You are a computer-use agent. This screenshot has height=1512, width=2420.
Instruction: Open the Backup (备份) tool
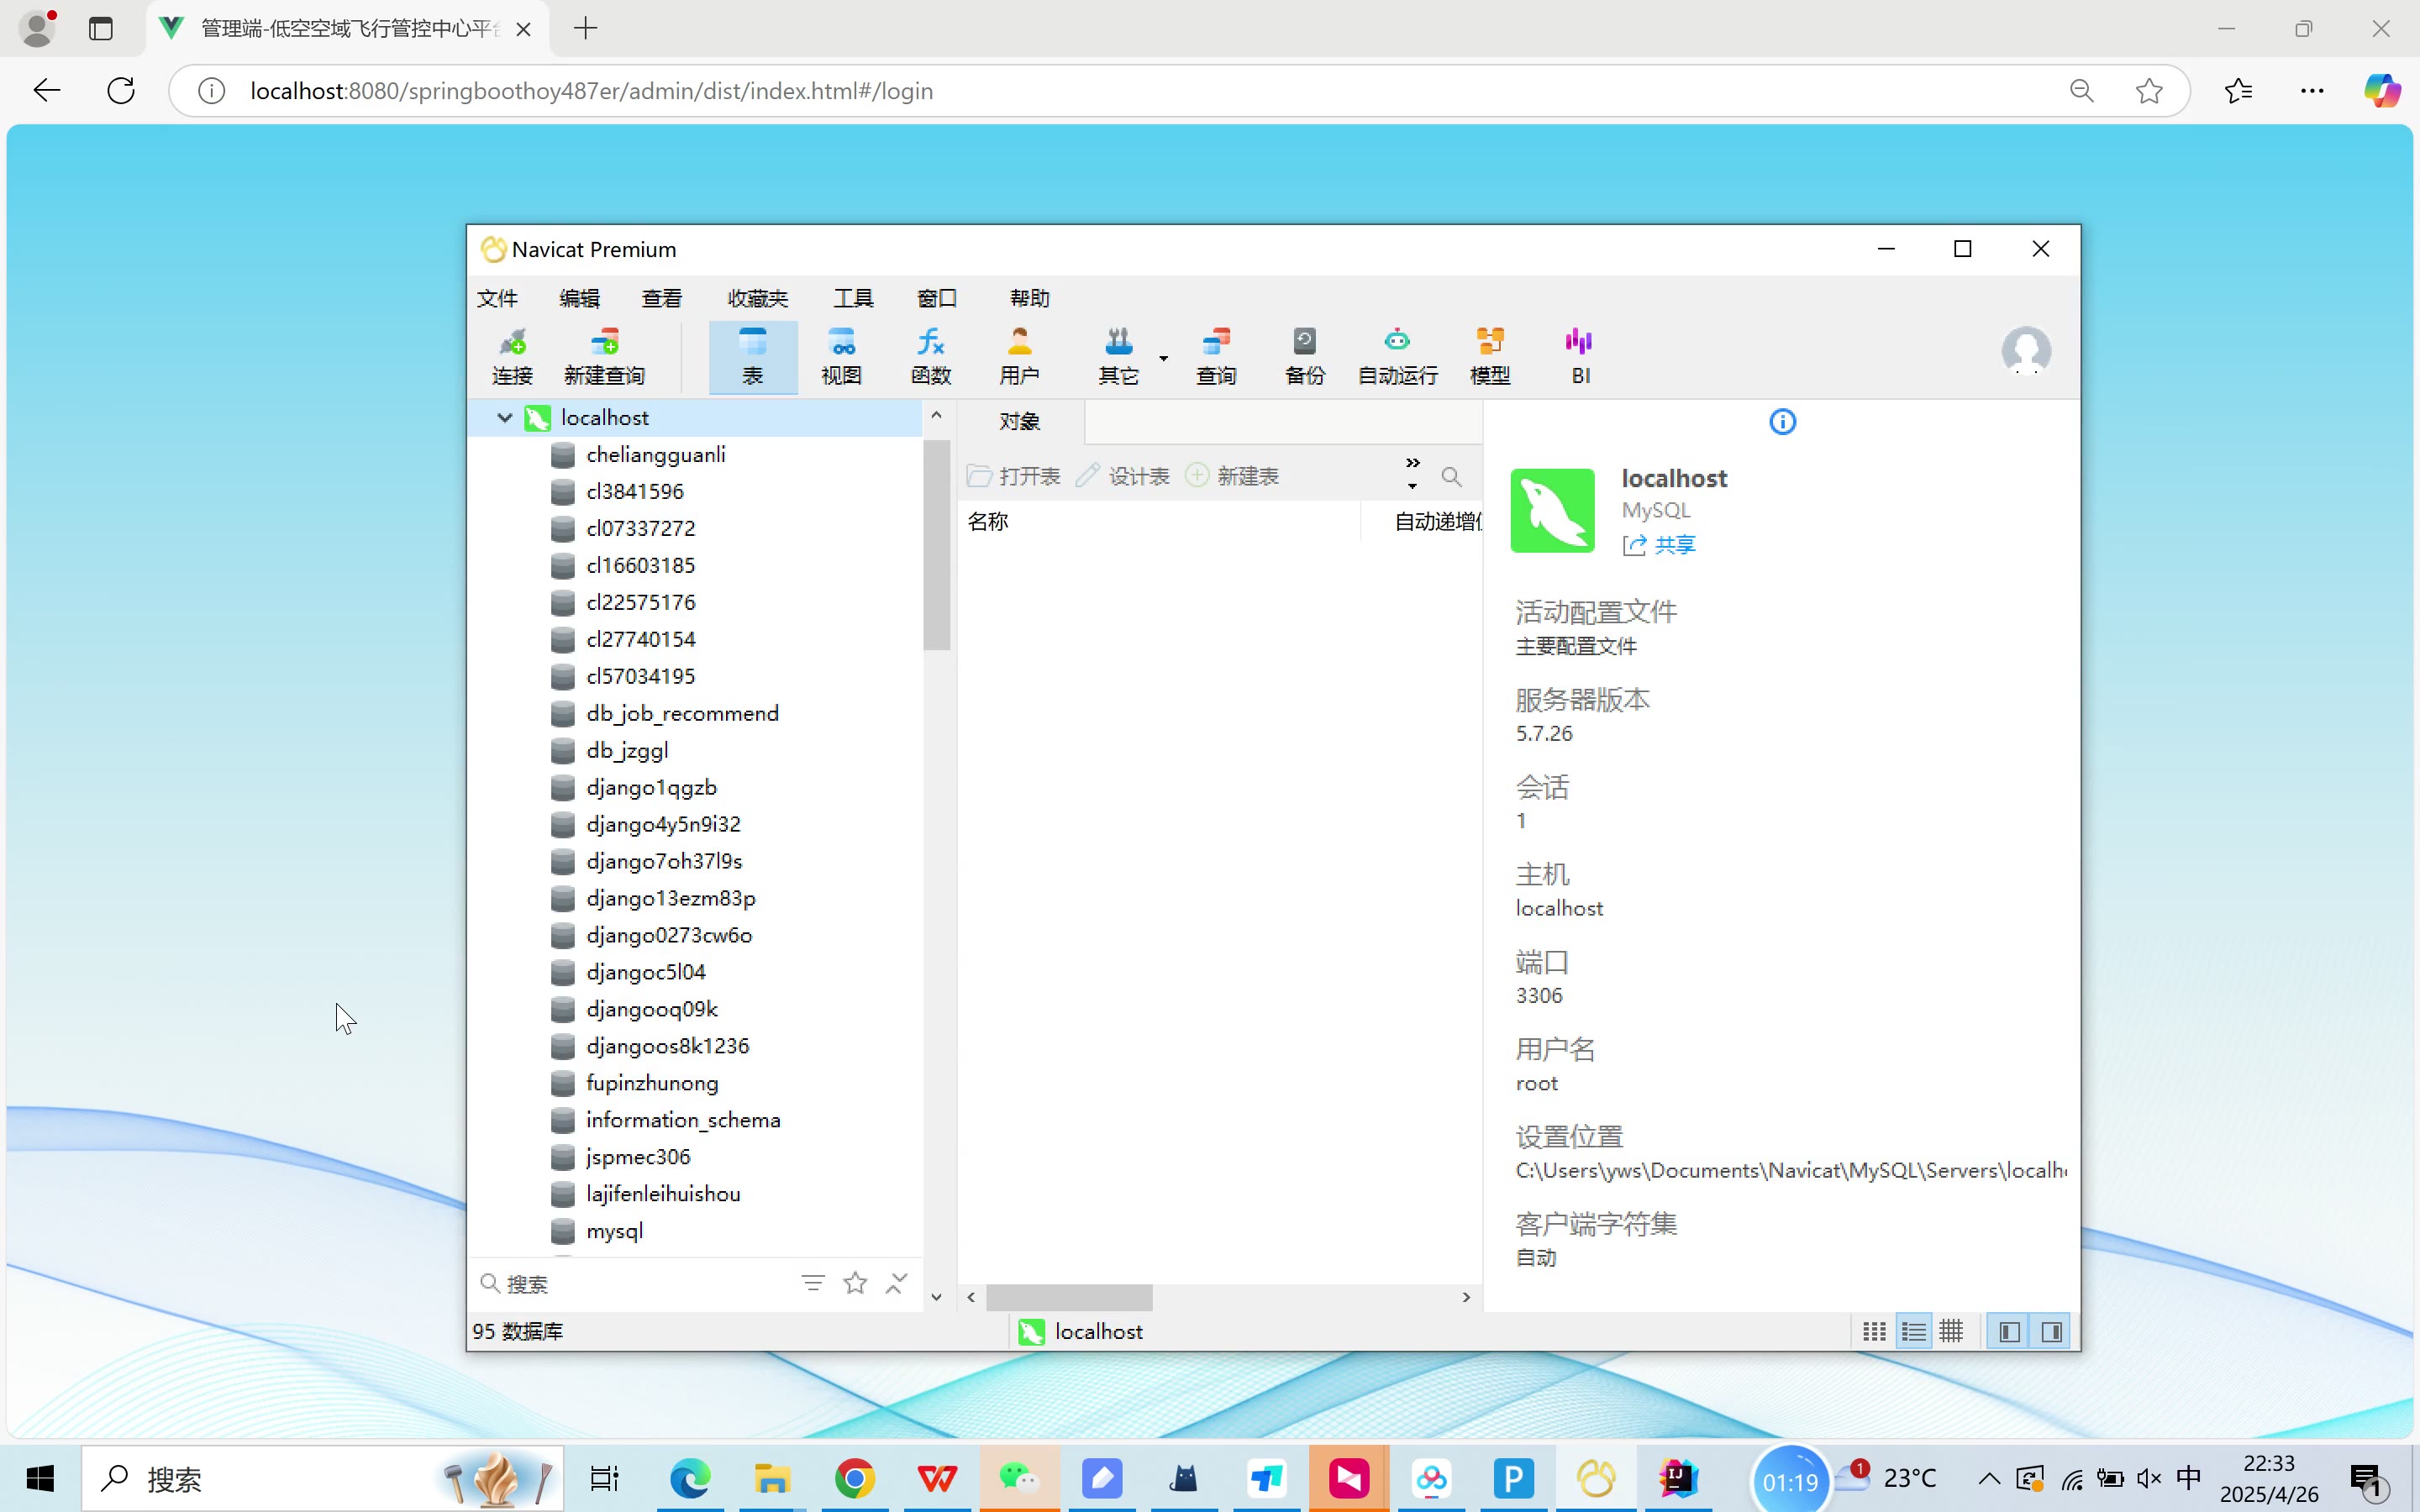pos(1304,356)
